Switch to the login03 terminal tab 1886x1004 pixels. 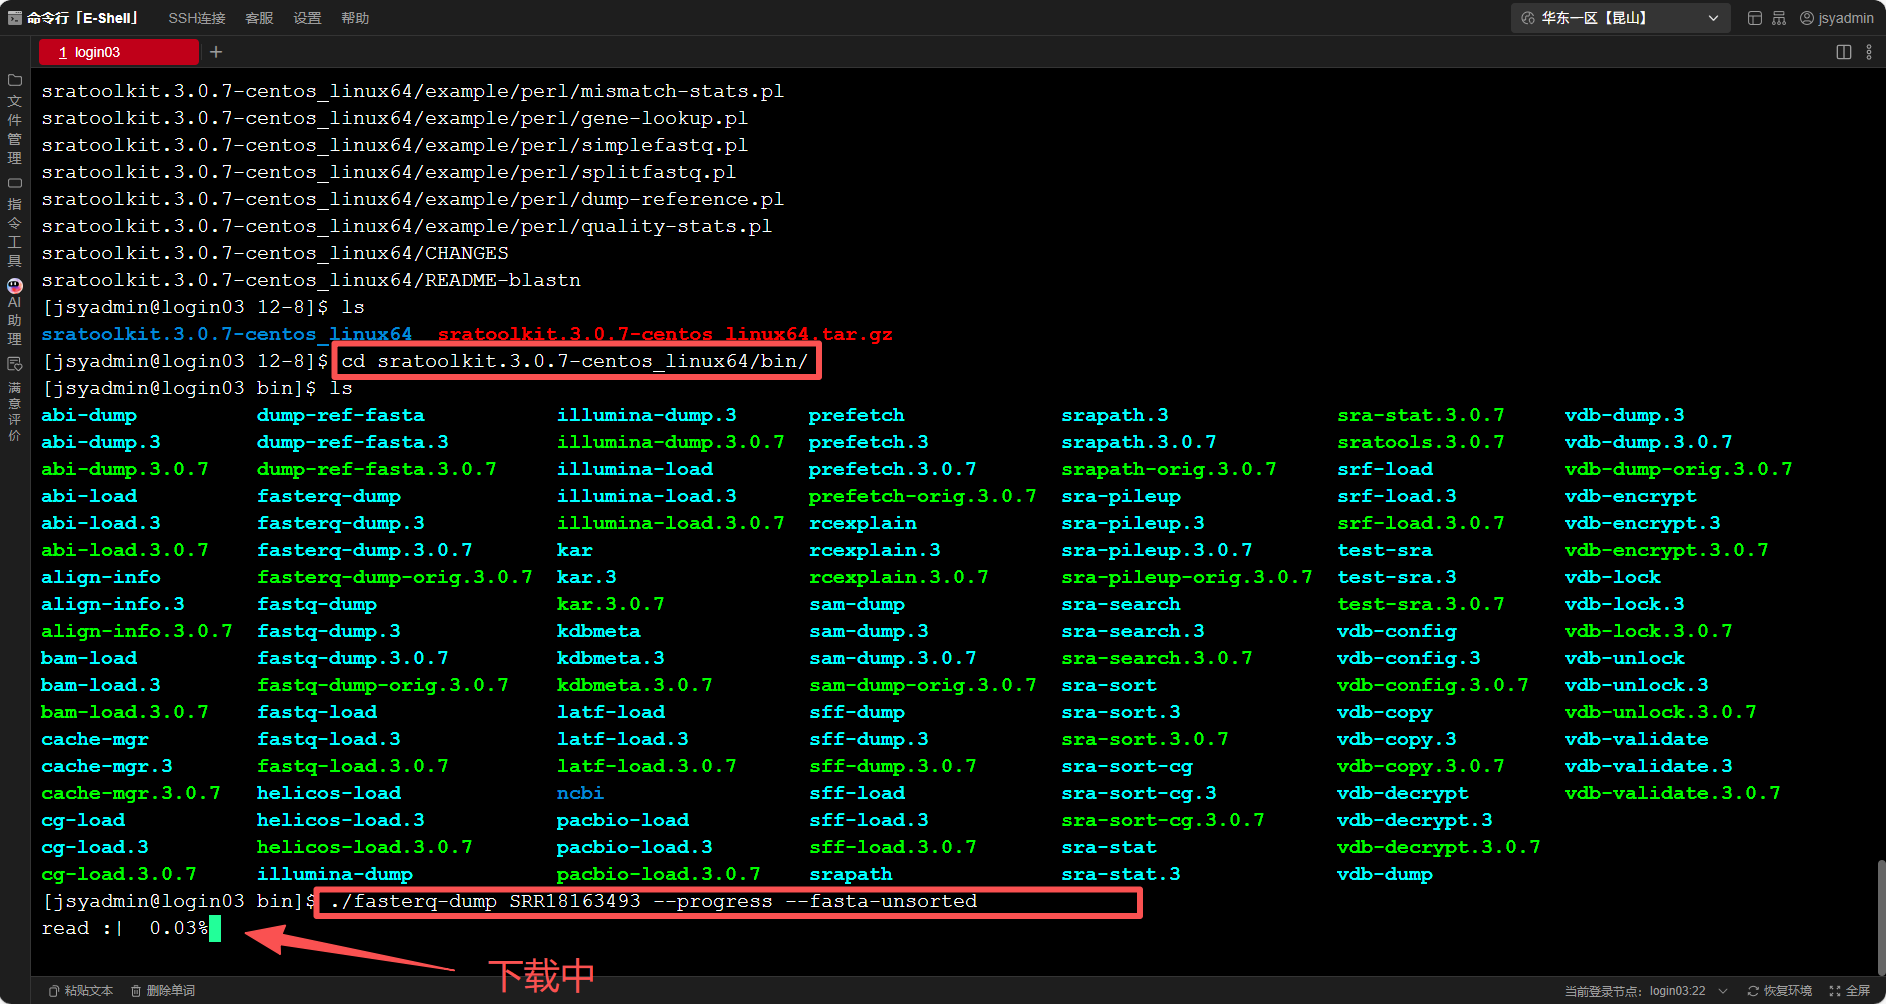point(118,52)
